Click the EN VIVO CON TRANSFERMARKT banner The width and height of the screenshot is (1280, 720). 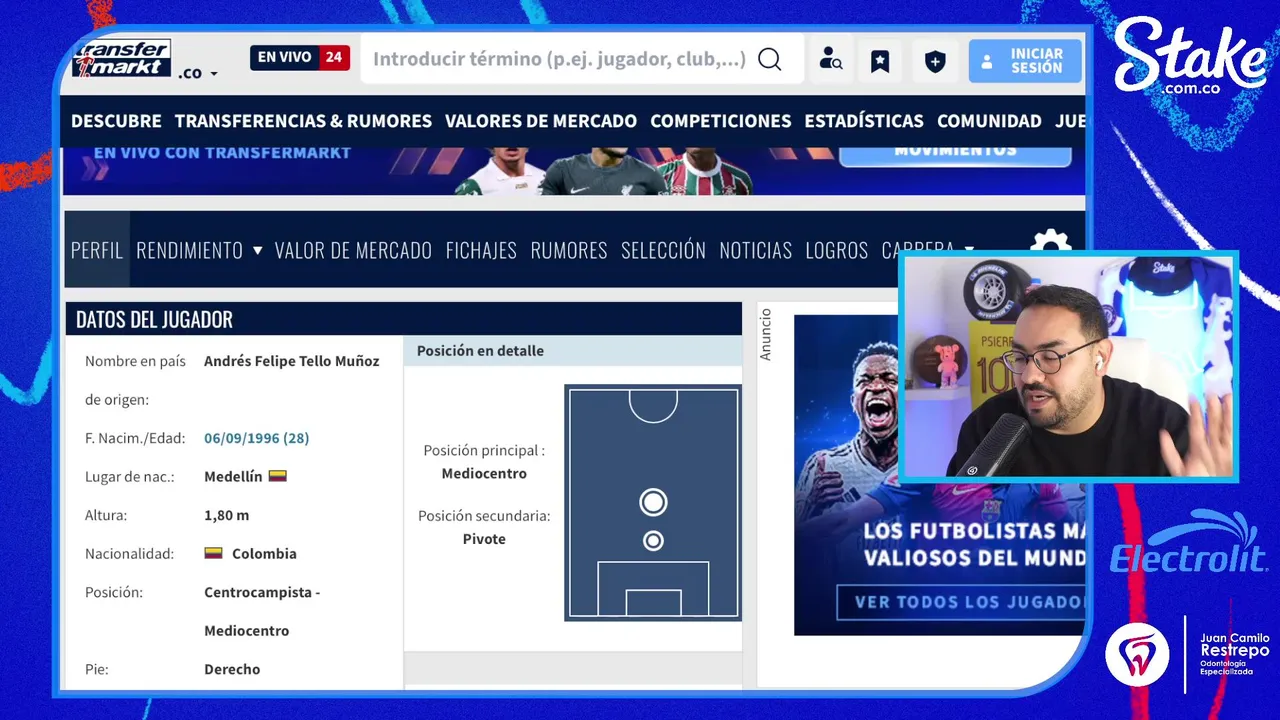(222, 153)
